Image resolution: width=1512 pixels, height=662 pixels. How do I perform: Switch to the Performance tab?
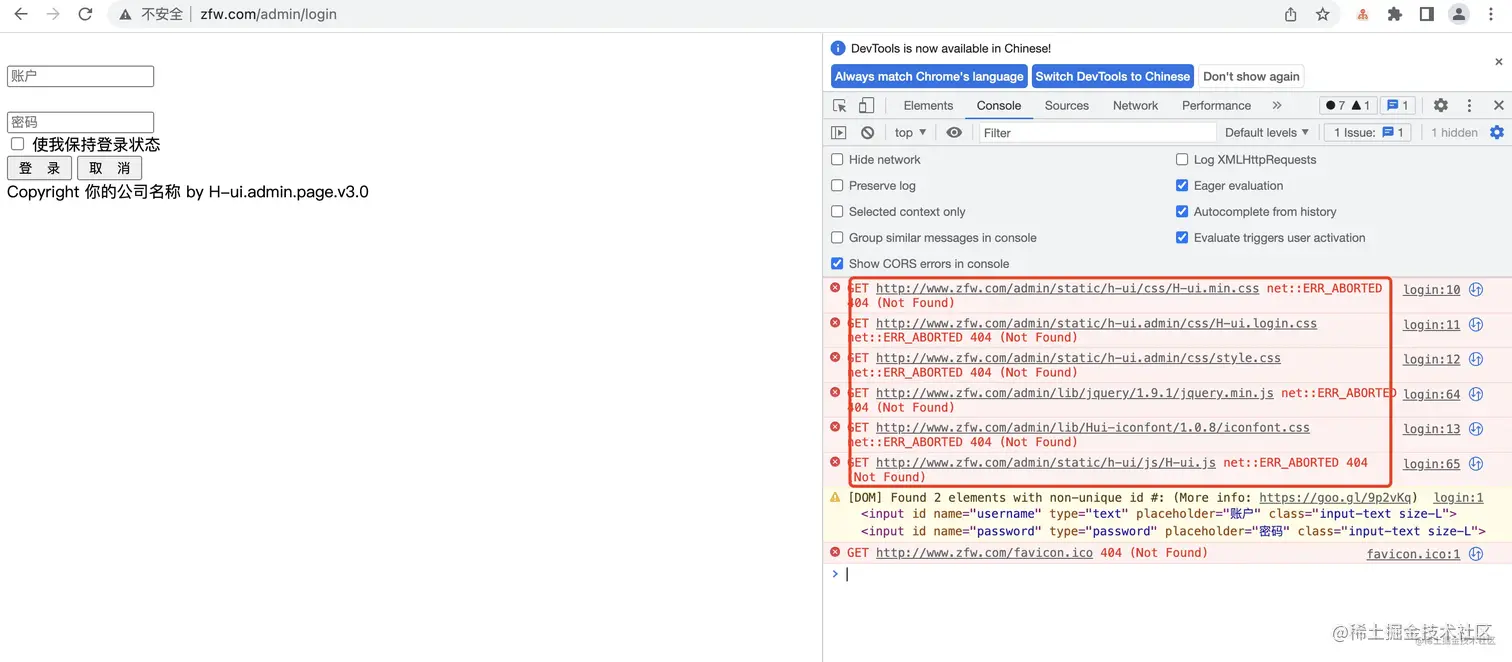[x=1216, y=105]
